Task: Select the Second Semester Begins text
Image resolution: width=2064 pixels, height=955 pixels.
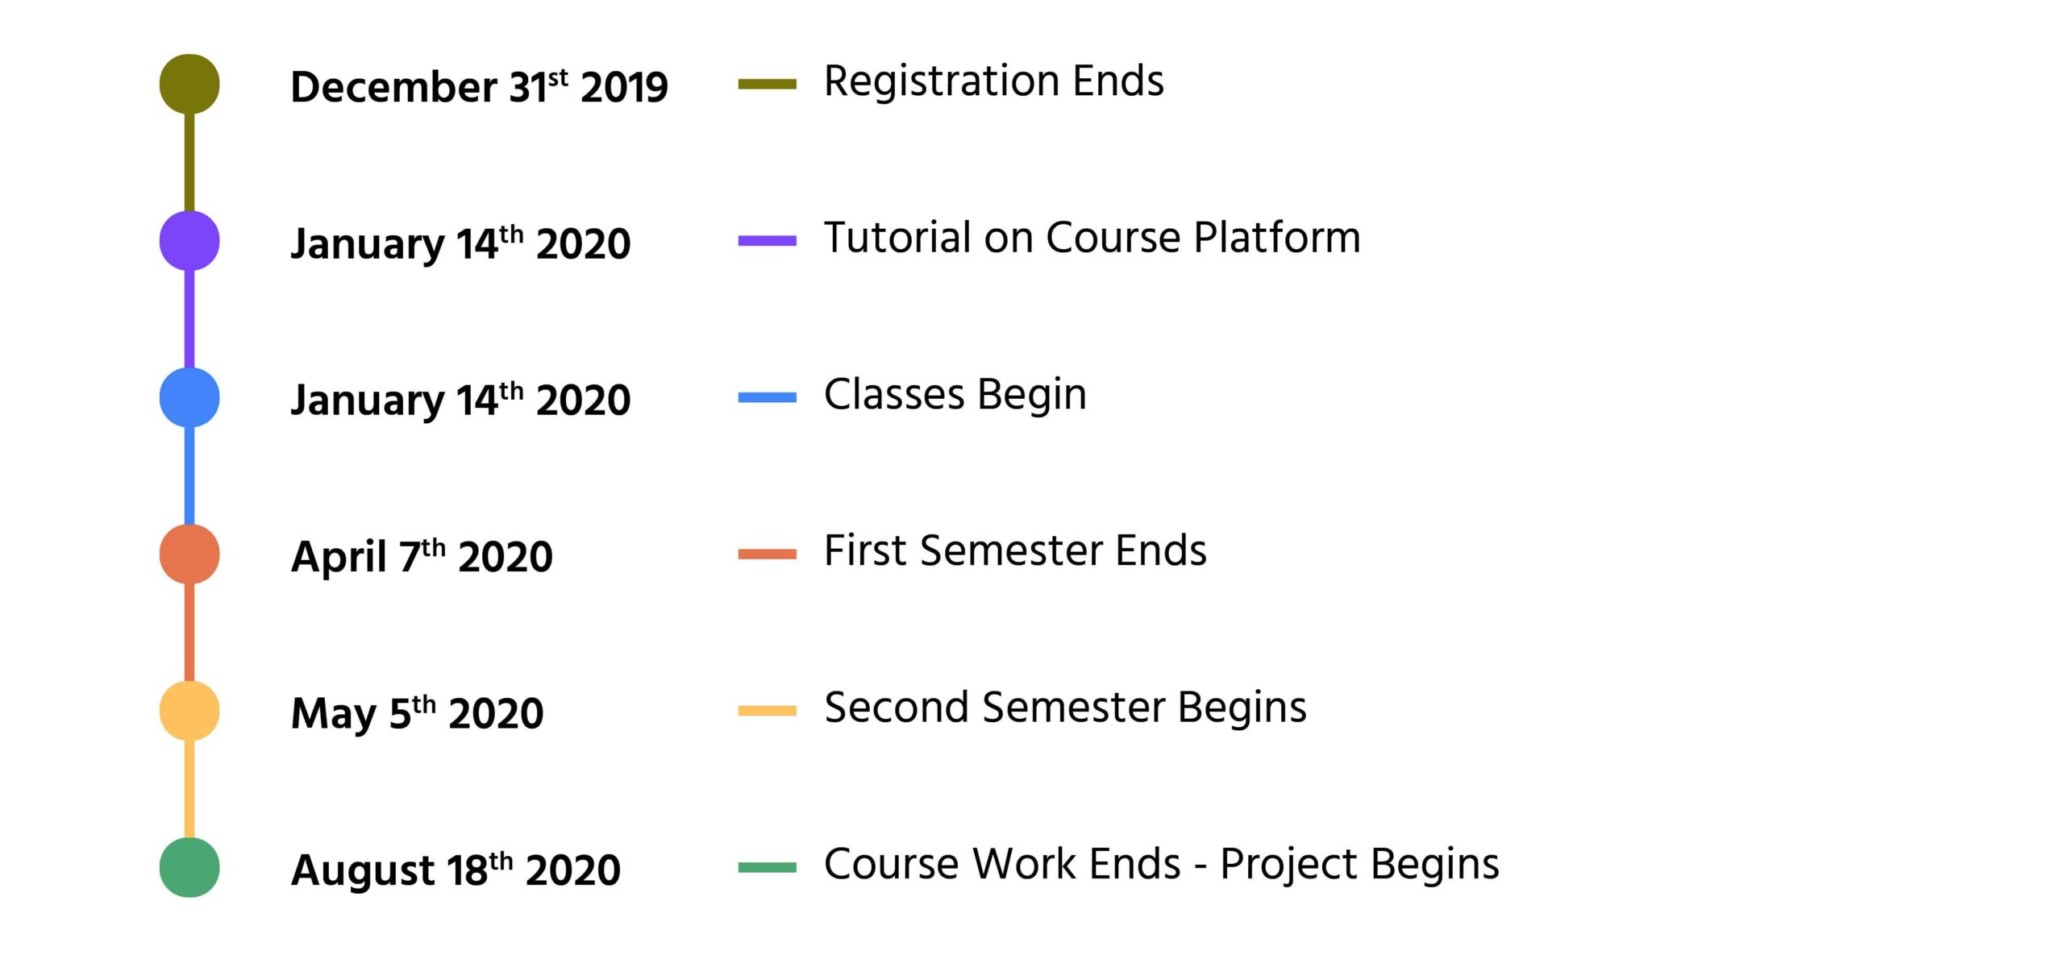Action: pos(1065,709)
